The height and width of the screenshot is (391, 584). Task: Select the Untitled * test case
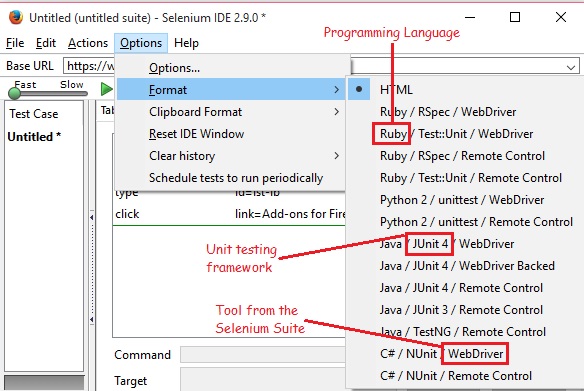coord(34,137)
